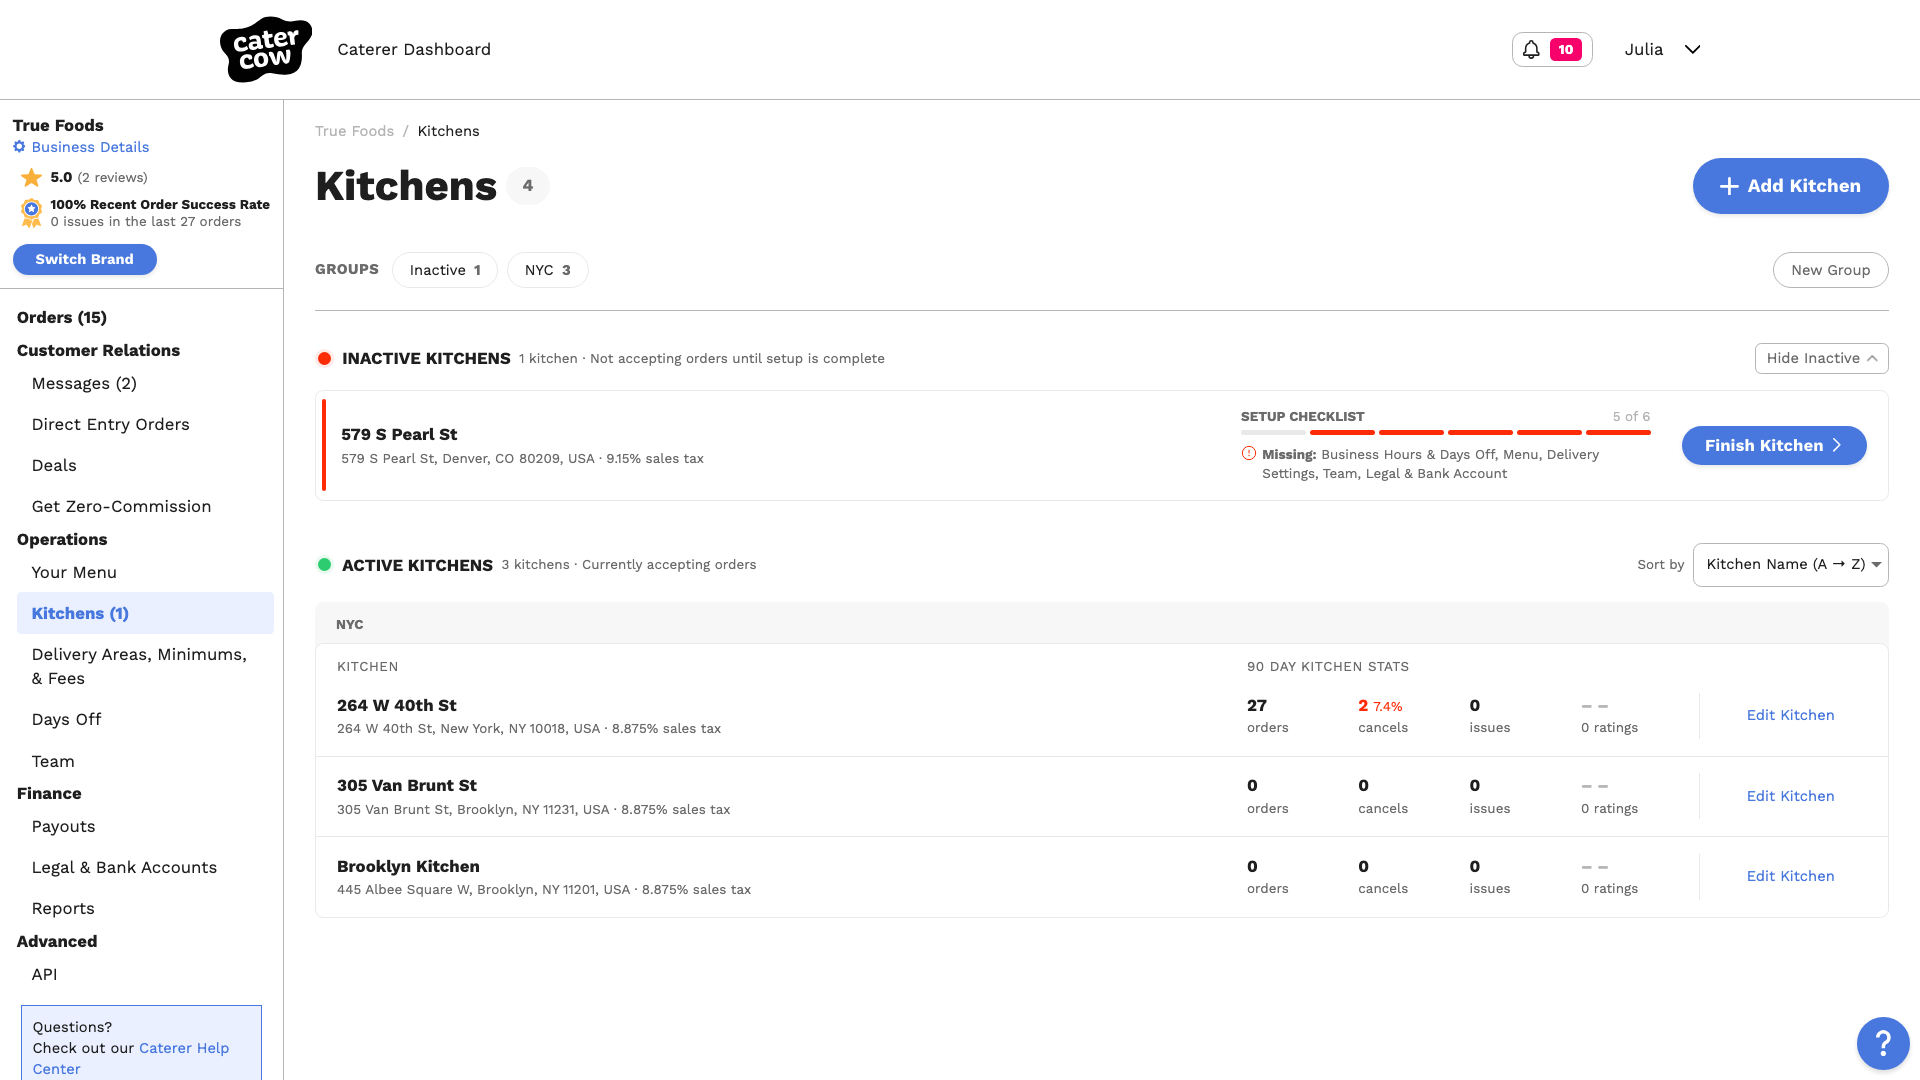Click the Add Kitchen button
The image size is (1920, 1080).
(x=1790, y=186)
